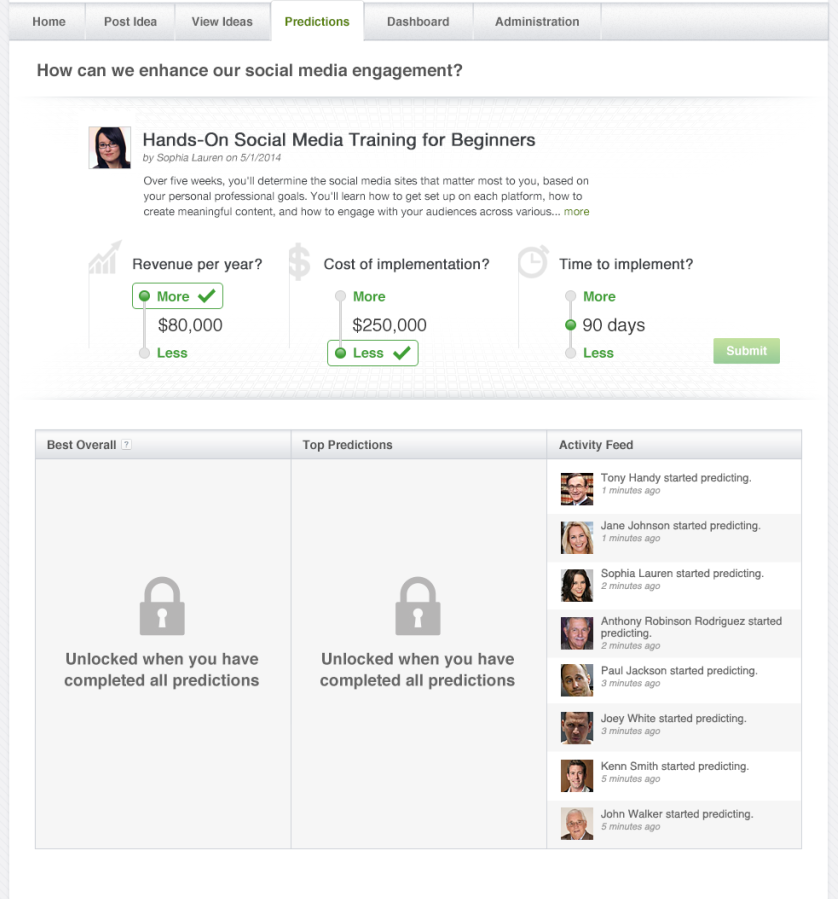Click the 90 days slider midpoint

(571, 325)
